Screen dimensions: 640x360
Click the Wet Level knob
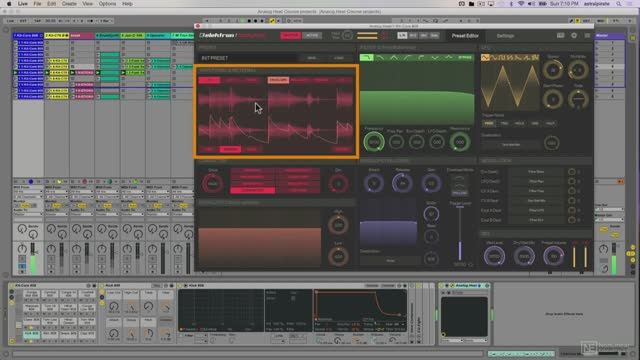(494, 256)
